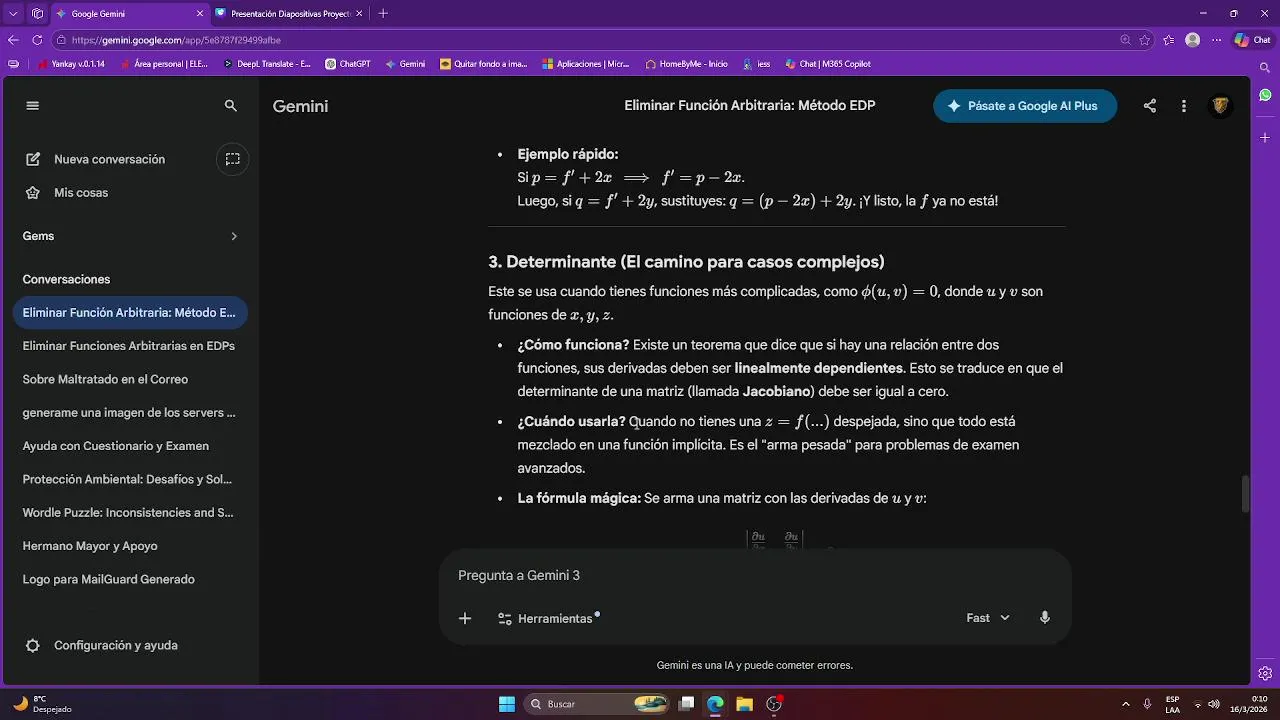Open the Edge sidebar settings gear

1265,673
